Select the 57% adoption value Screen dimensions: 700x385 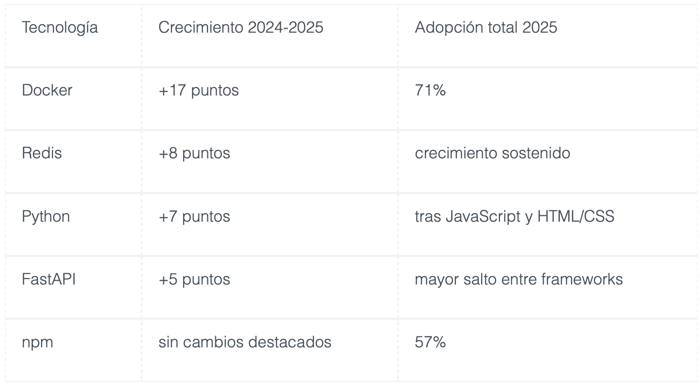(x=430, y=342)
